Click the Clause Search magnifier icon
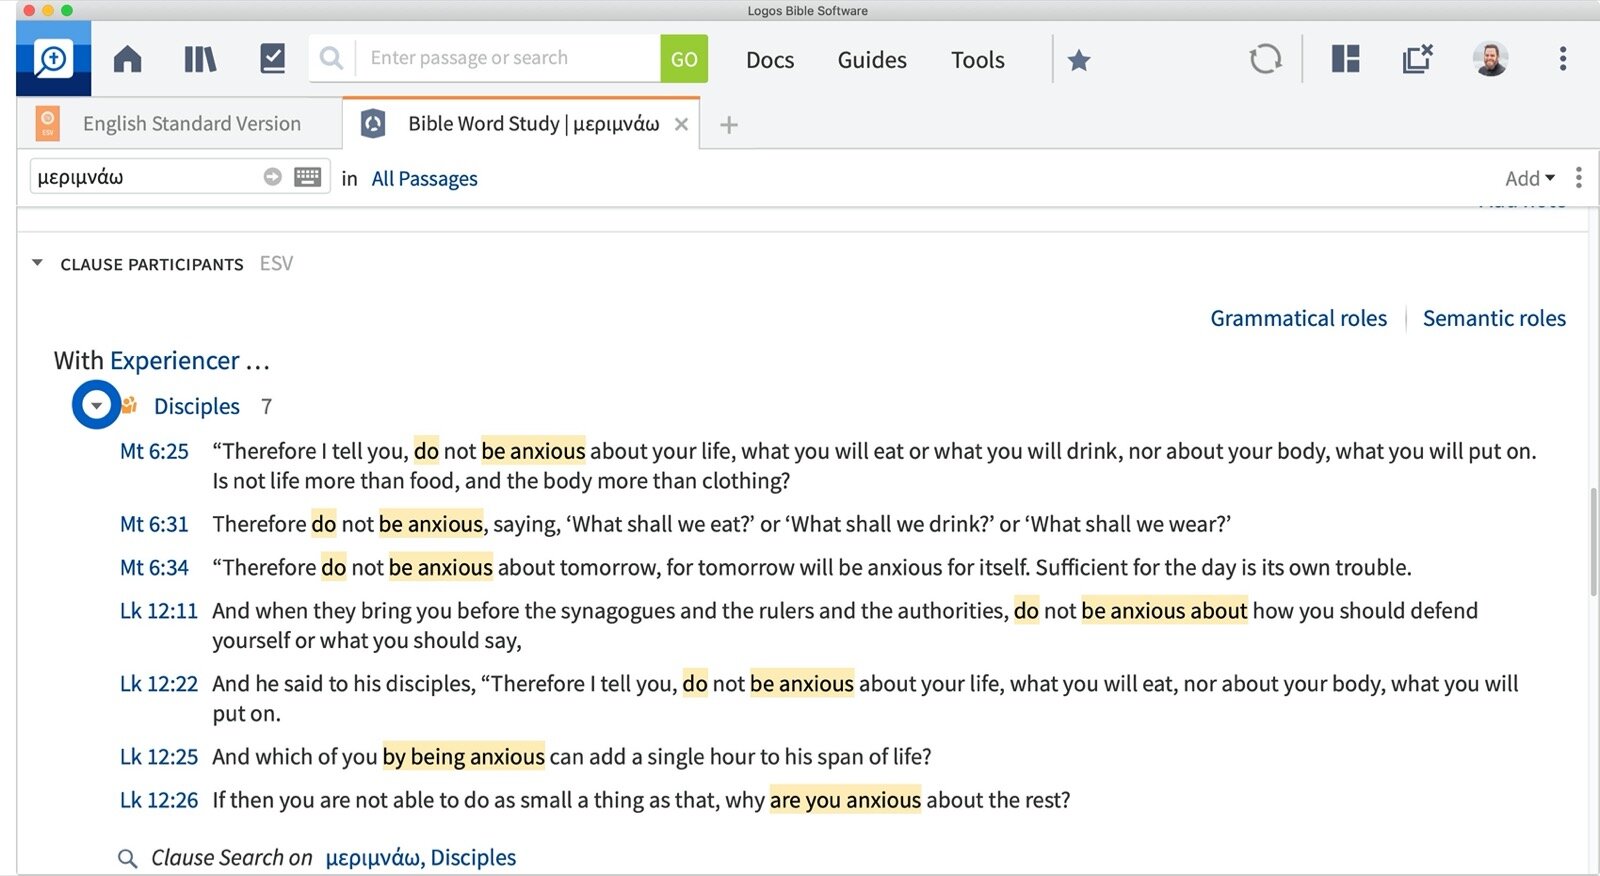 tap(127, 858)
